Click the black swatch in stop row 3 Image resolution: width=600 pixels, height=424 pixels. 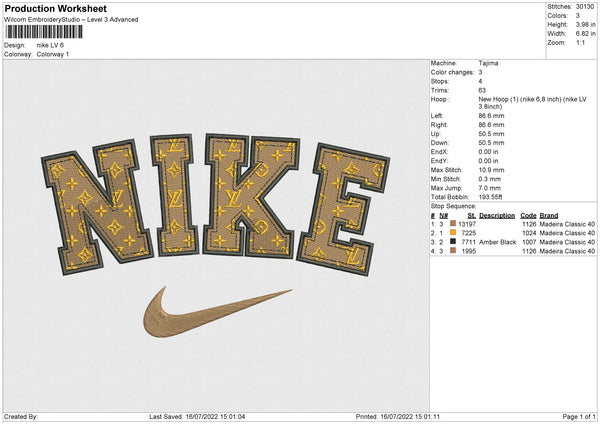click(453, 241)
